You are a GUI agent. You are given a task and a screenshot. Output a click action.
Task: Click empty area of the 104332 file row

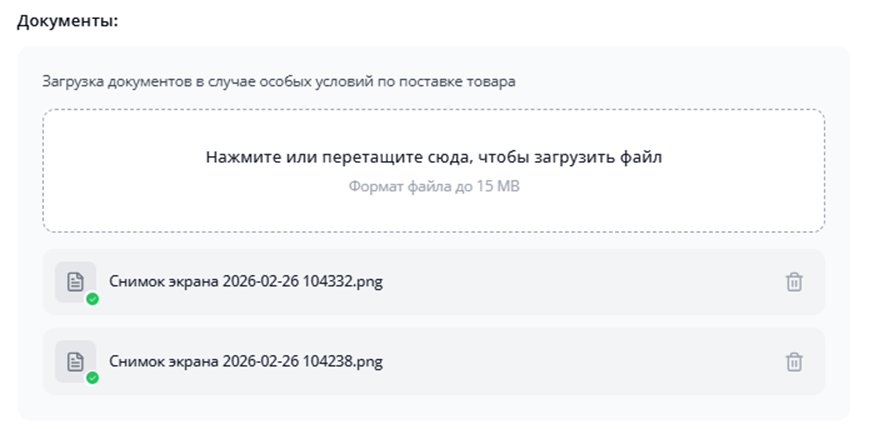(x=580, y=282)
